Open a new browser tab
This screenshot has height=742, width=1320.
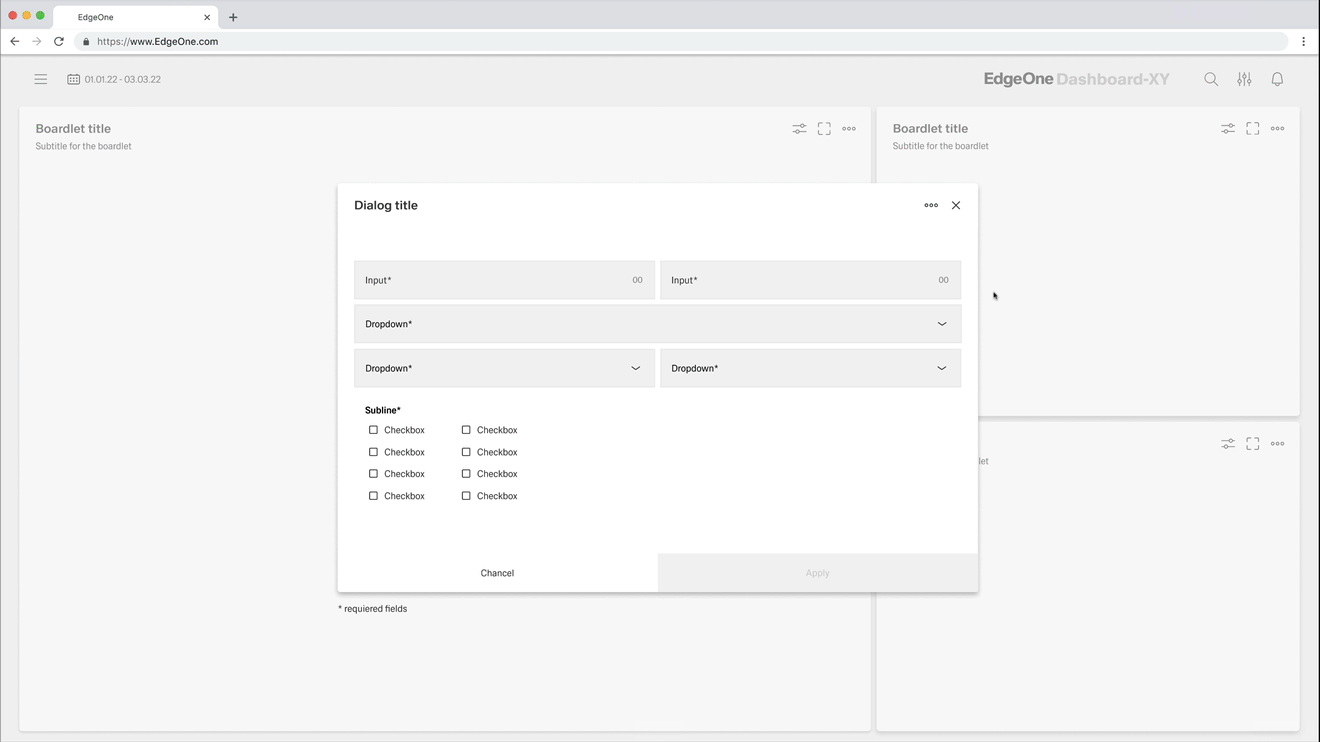click(x=233, y=17)
